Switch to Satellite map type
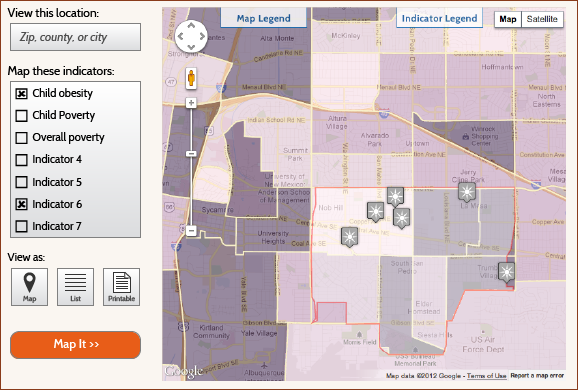The width and height of the screenshot is (578, 390). (x=542, y=19)
